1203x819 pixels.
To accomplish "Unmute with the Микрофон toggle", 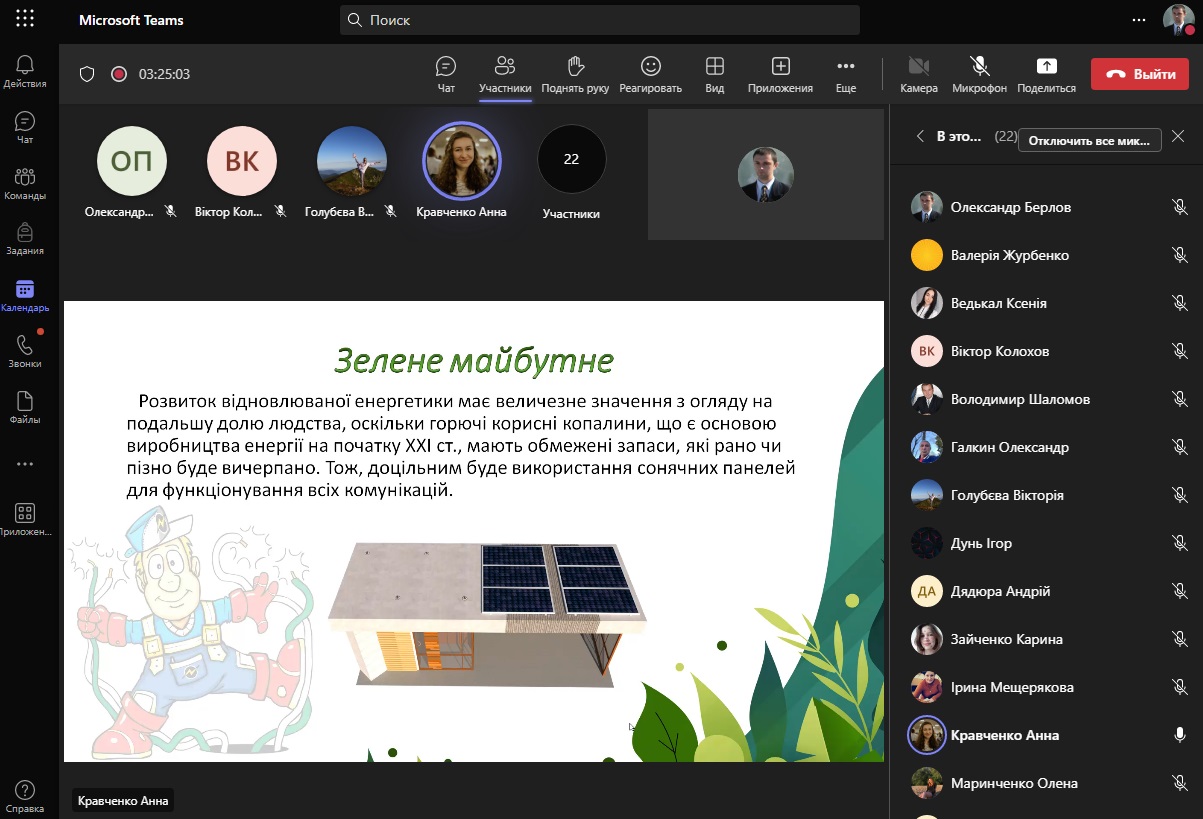I will 979,75.
